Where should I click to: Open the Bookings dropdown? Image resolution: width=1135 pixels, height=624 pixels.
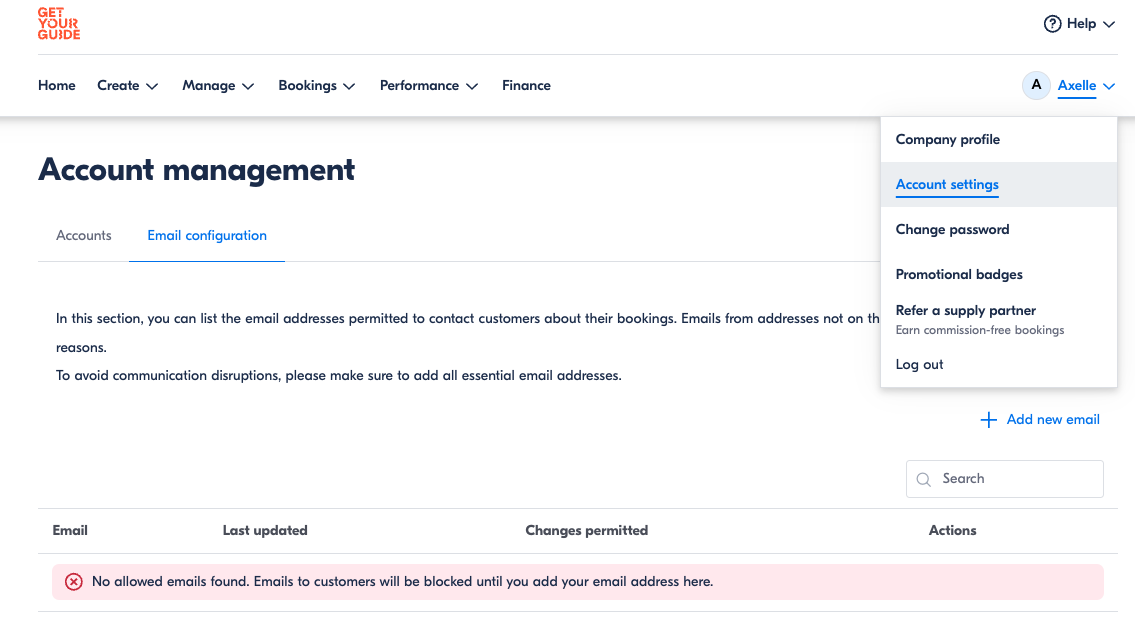(x=317, y=86)
